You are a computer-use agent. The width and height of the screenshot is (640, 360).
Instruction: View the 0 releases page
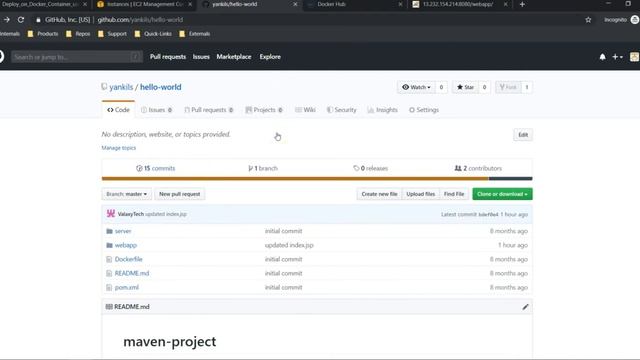click(x=371, y=168)
